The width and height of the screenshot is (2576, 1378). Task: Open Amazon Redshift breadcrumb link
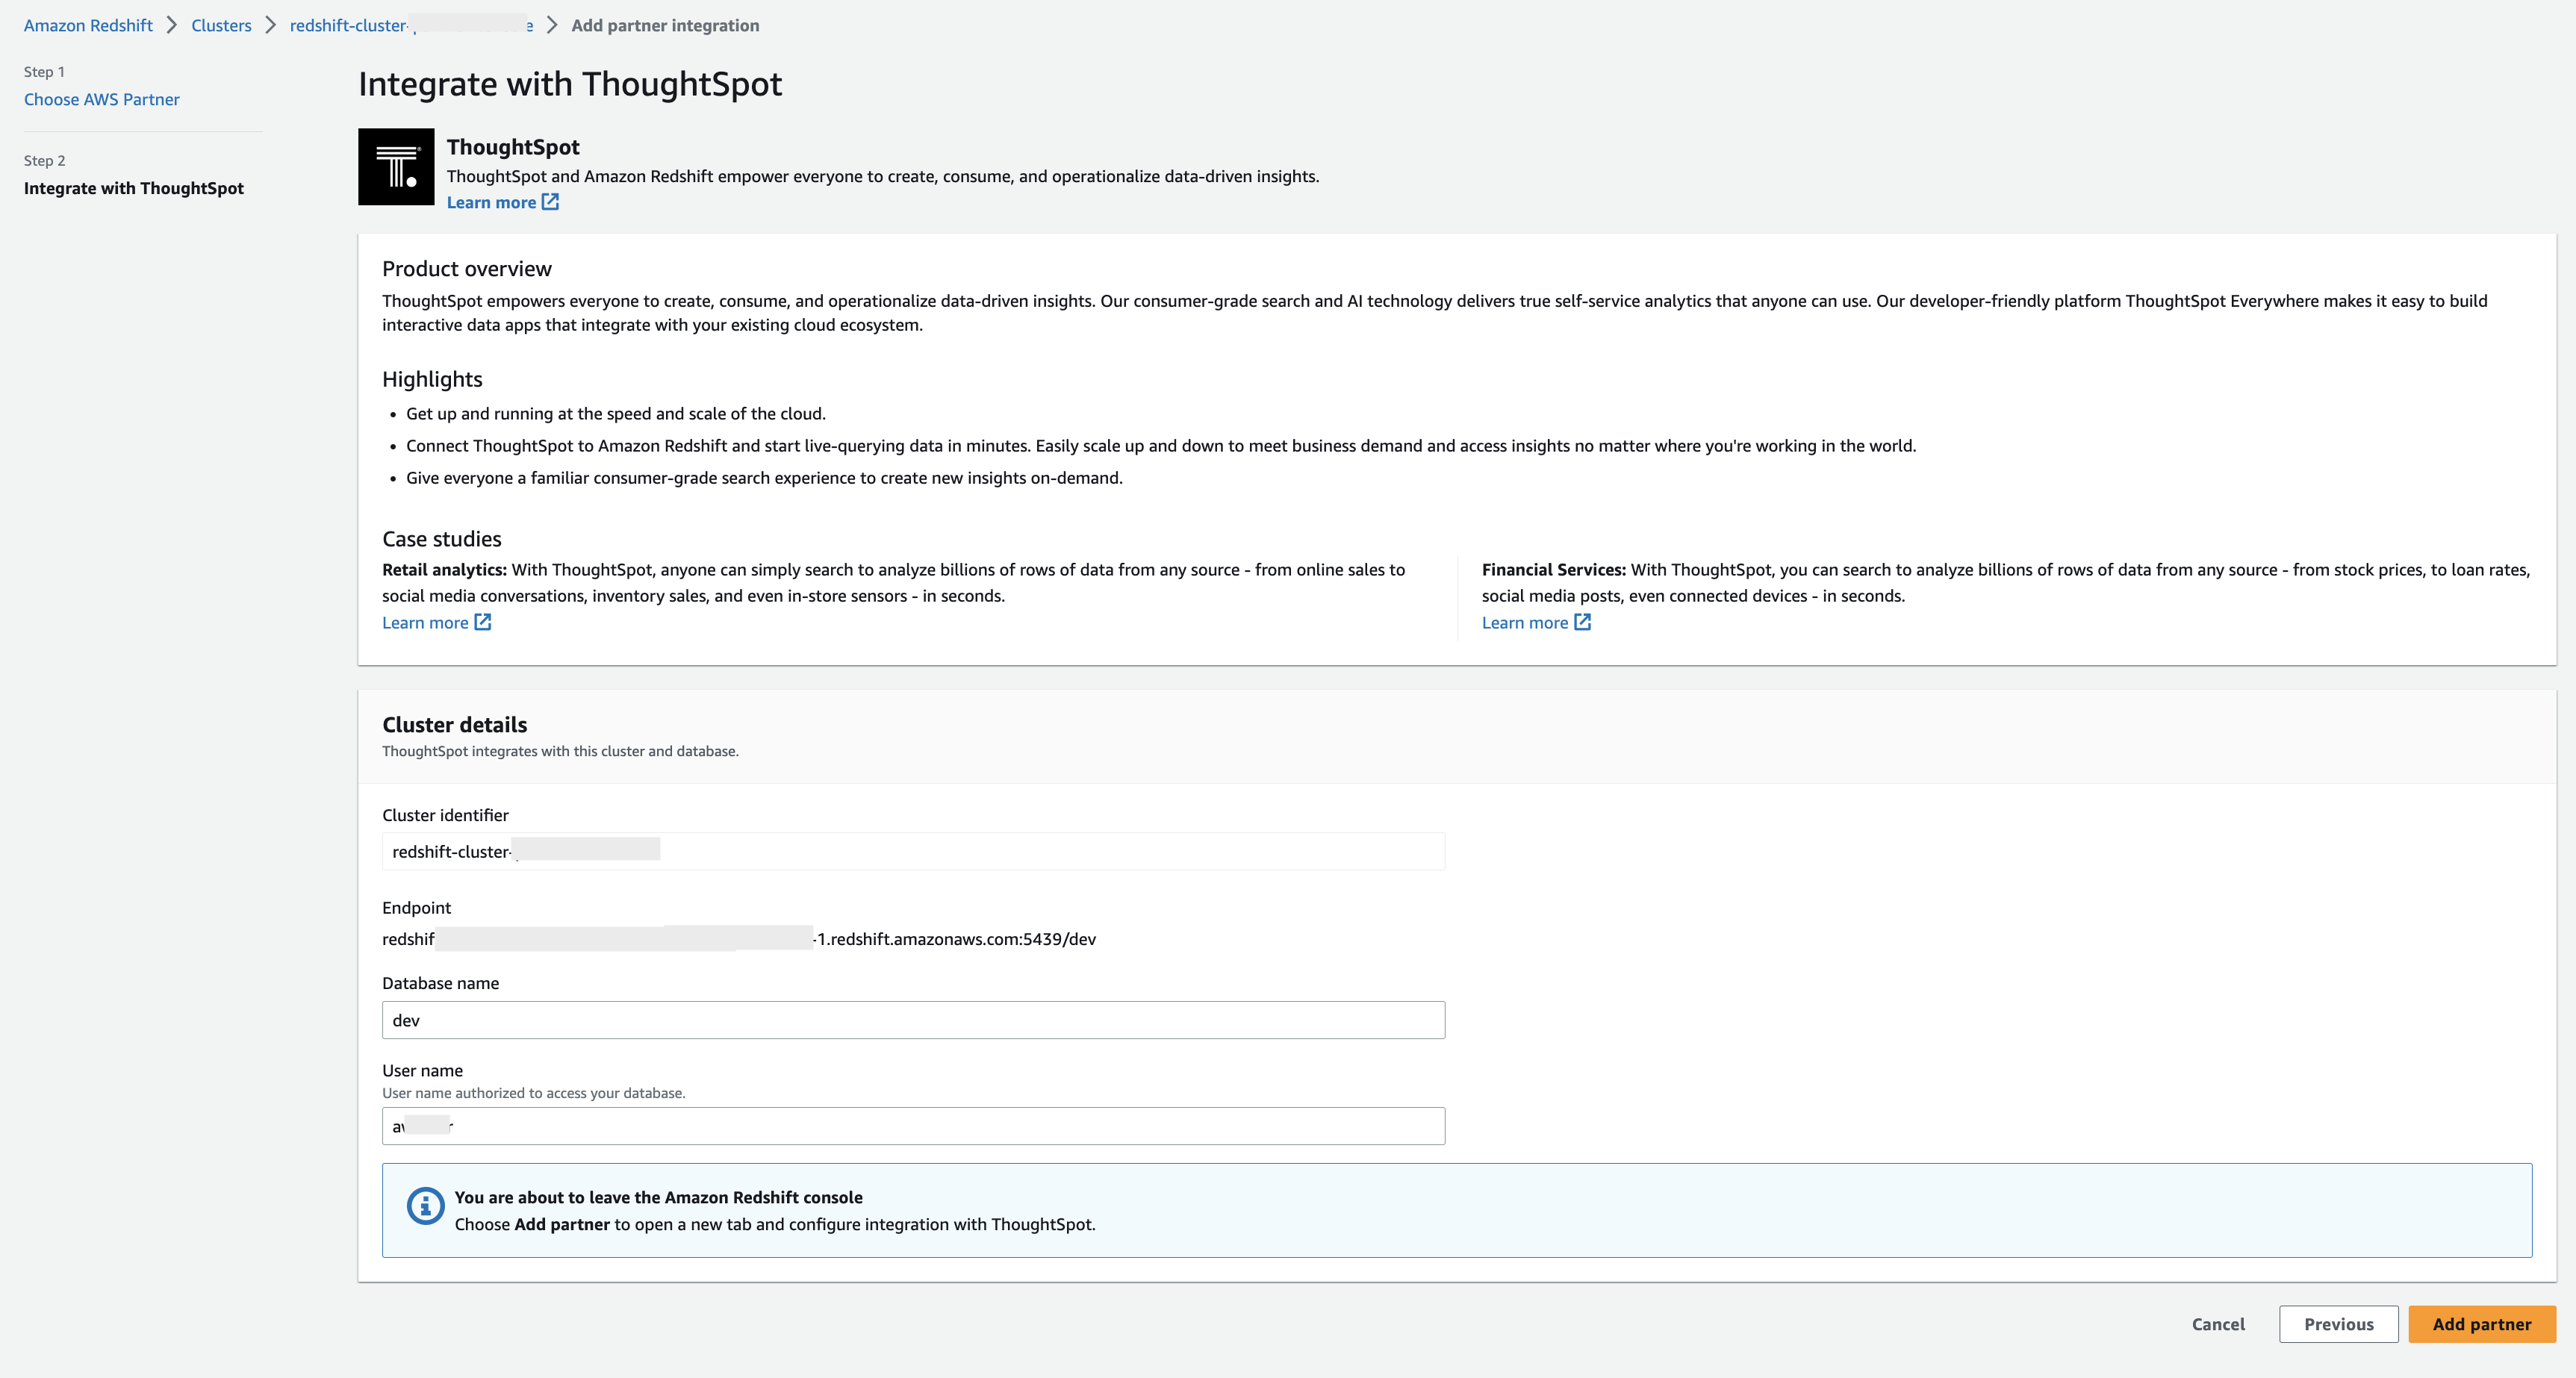click(x=88, y=25)
